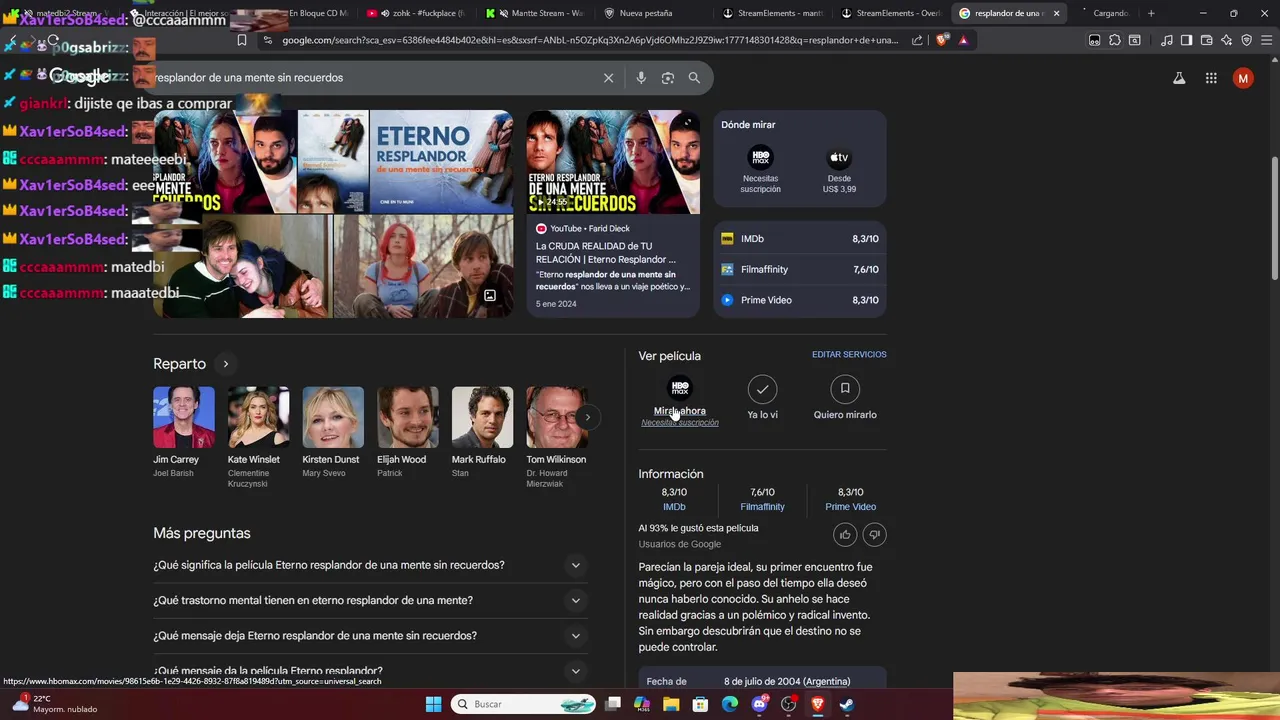Mark movie as Ya lo vi
The height and width of the screenshot is (720, 1280).
pos(762,389)
